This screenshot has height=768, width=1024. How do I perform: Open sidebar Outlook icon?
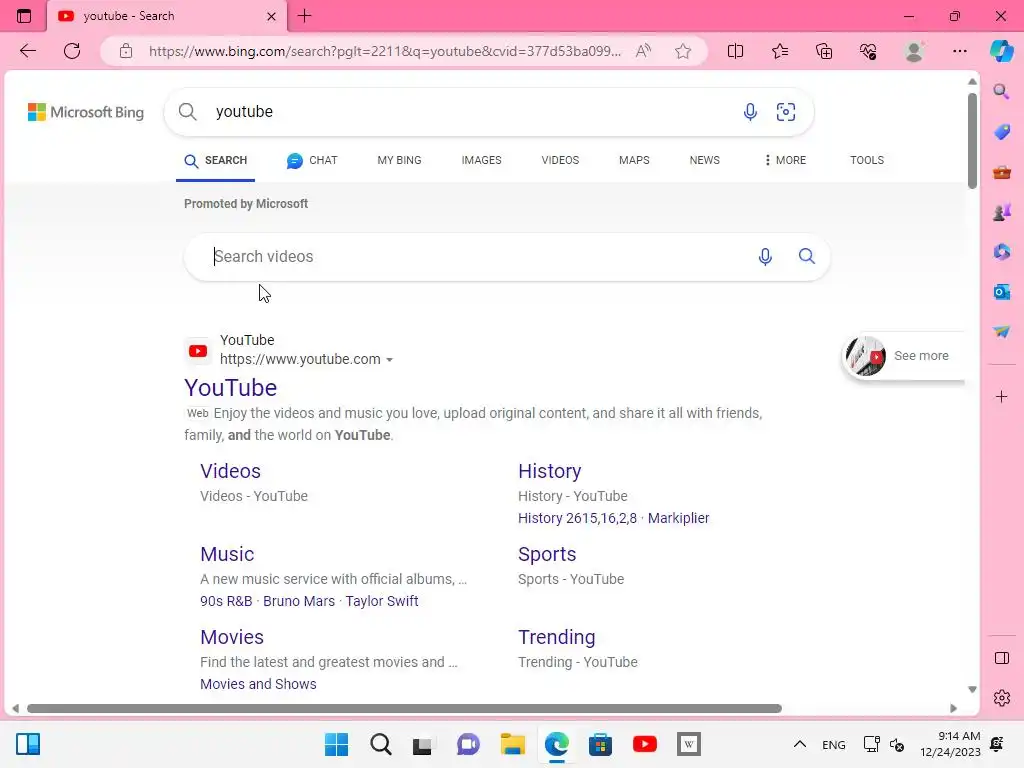pos(1002,292)
